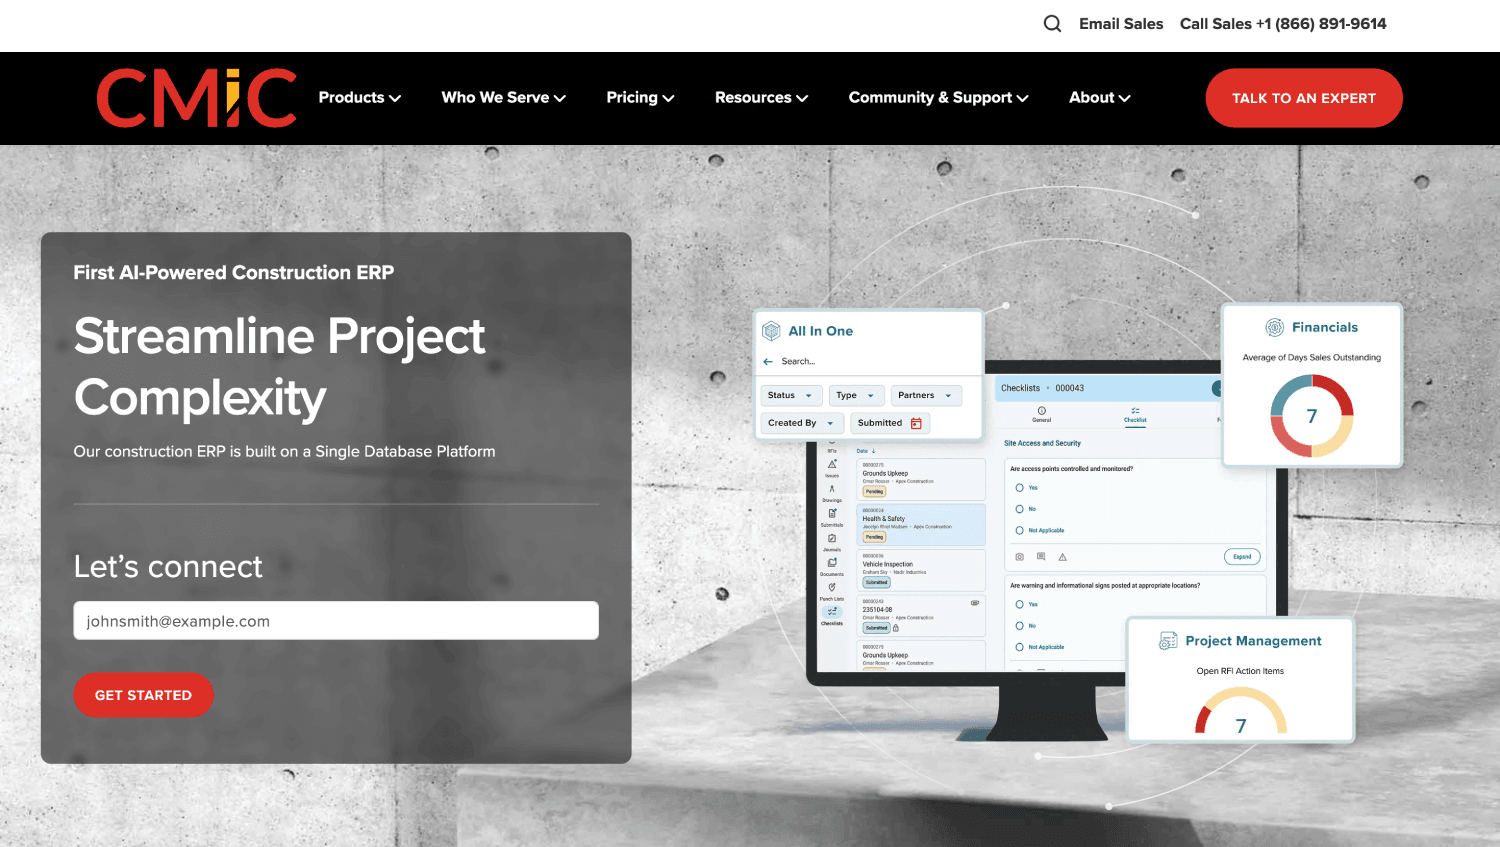The height and width of the screenshot is (847, 1500).
Task: Click the Talk to an Expert button
Action: [x=1304, y=98]
